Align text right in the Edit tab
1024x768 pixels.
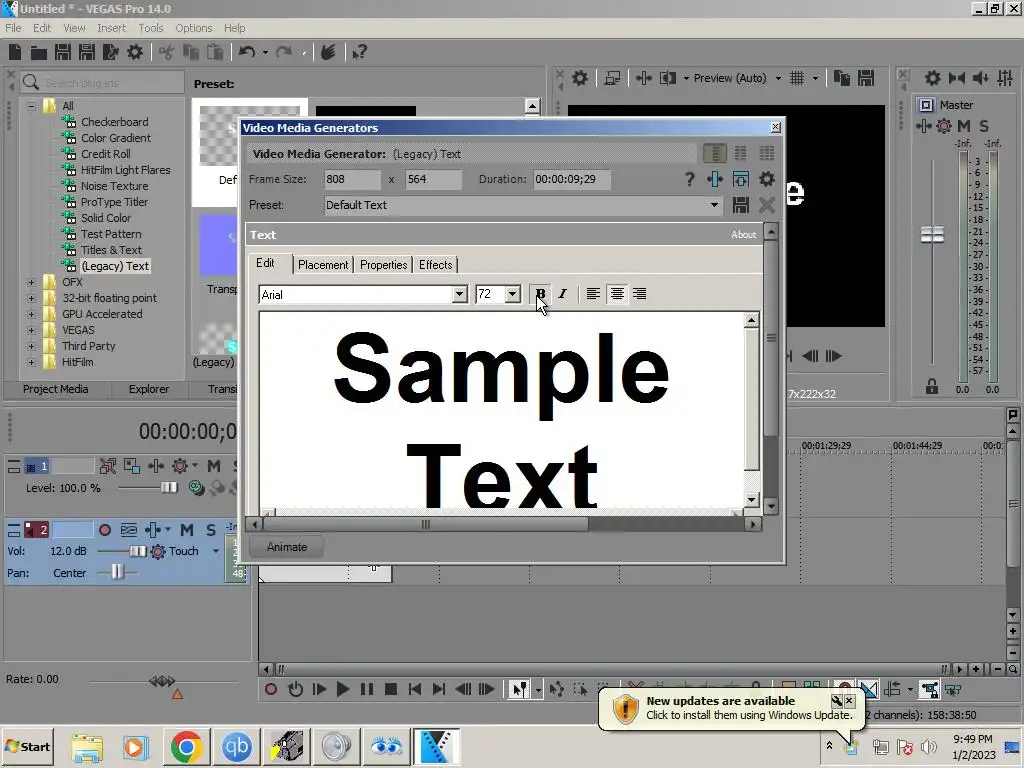point(640,294)
